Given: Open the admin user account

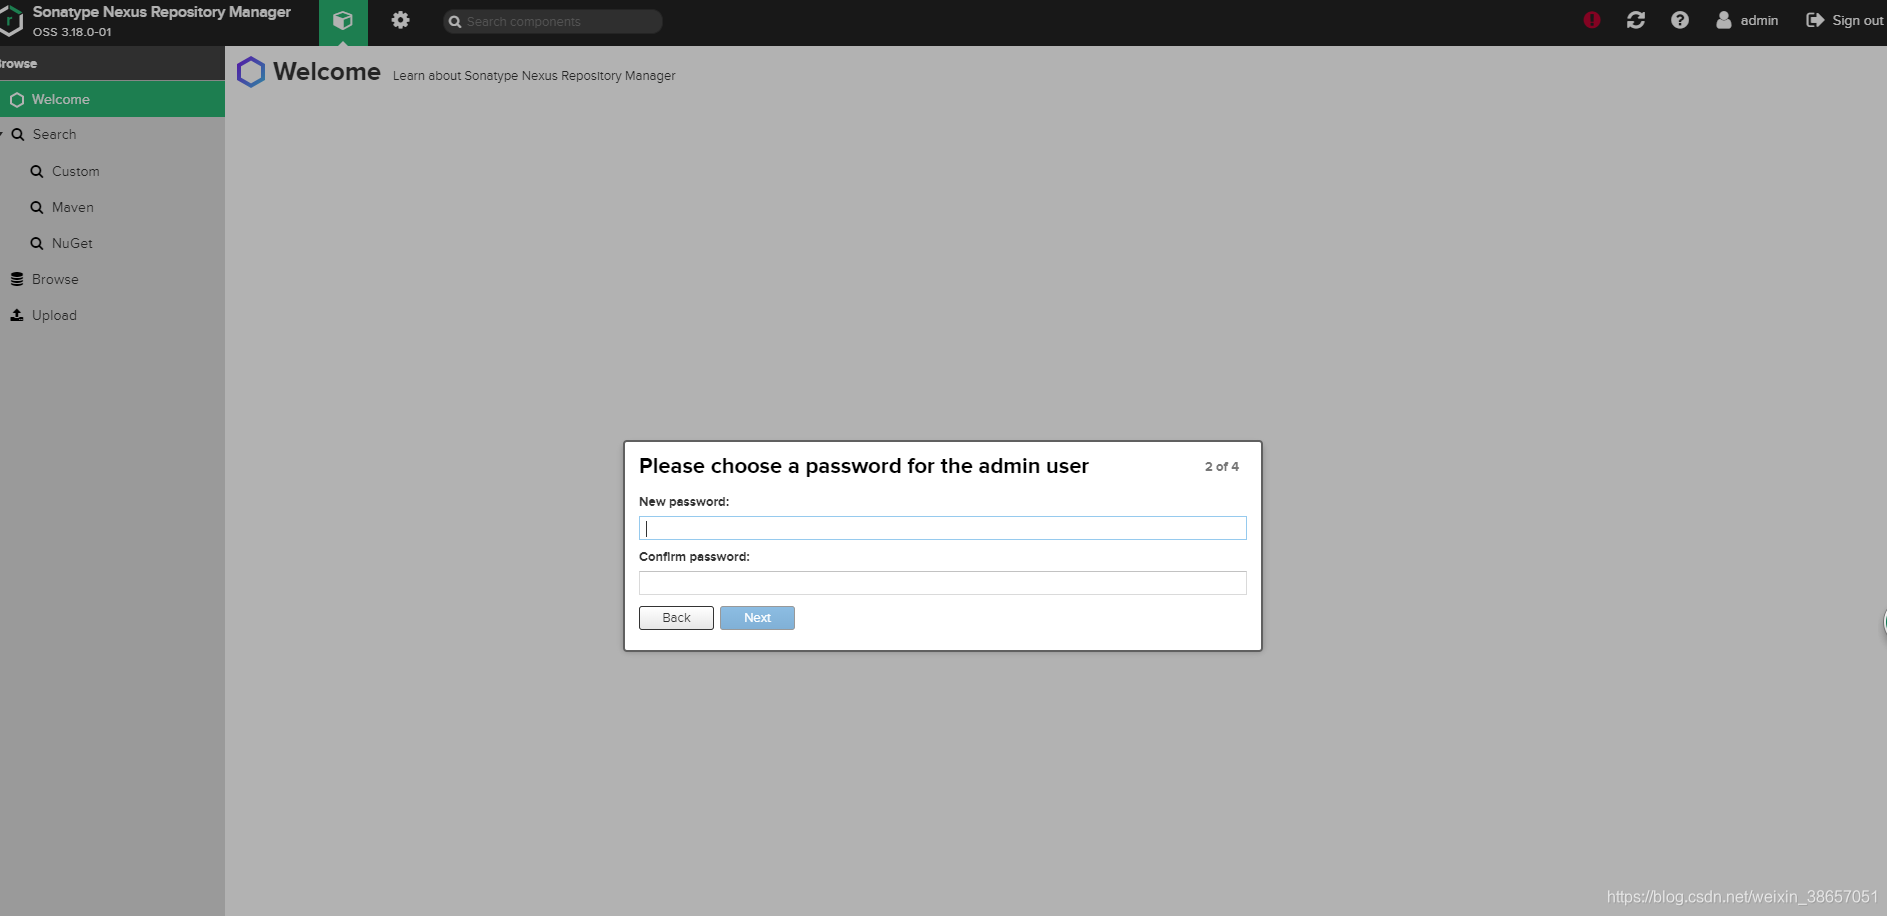Looking at the screenshot, I should point(1747,20).
